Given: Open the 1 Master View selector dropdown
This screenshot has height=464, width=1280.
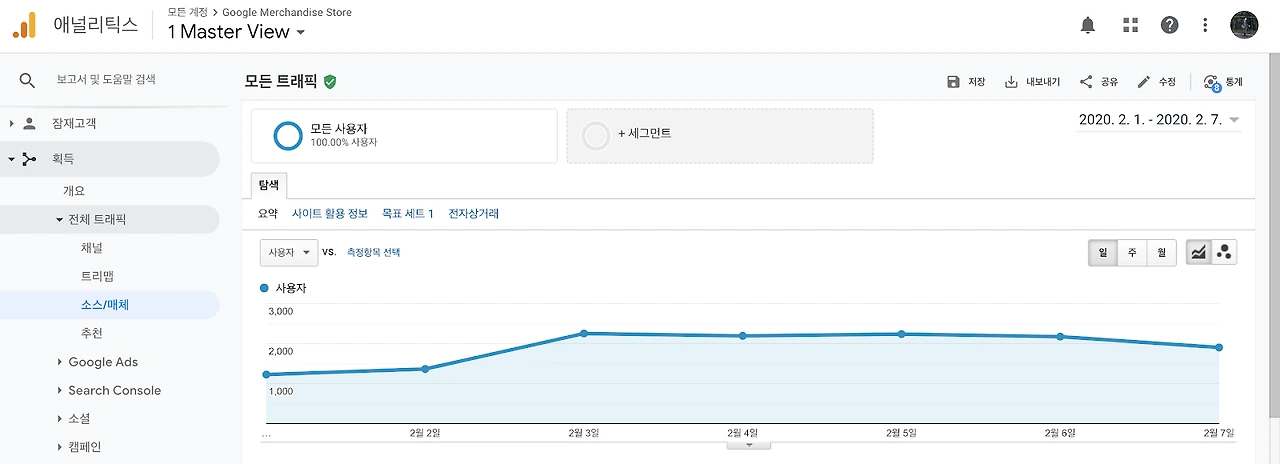Looking at the screenshot, I should [x=235, y=32].
